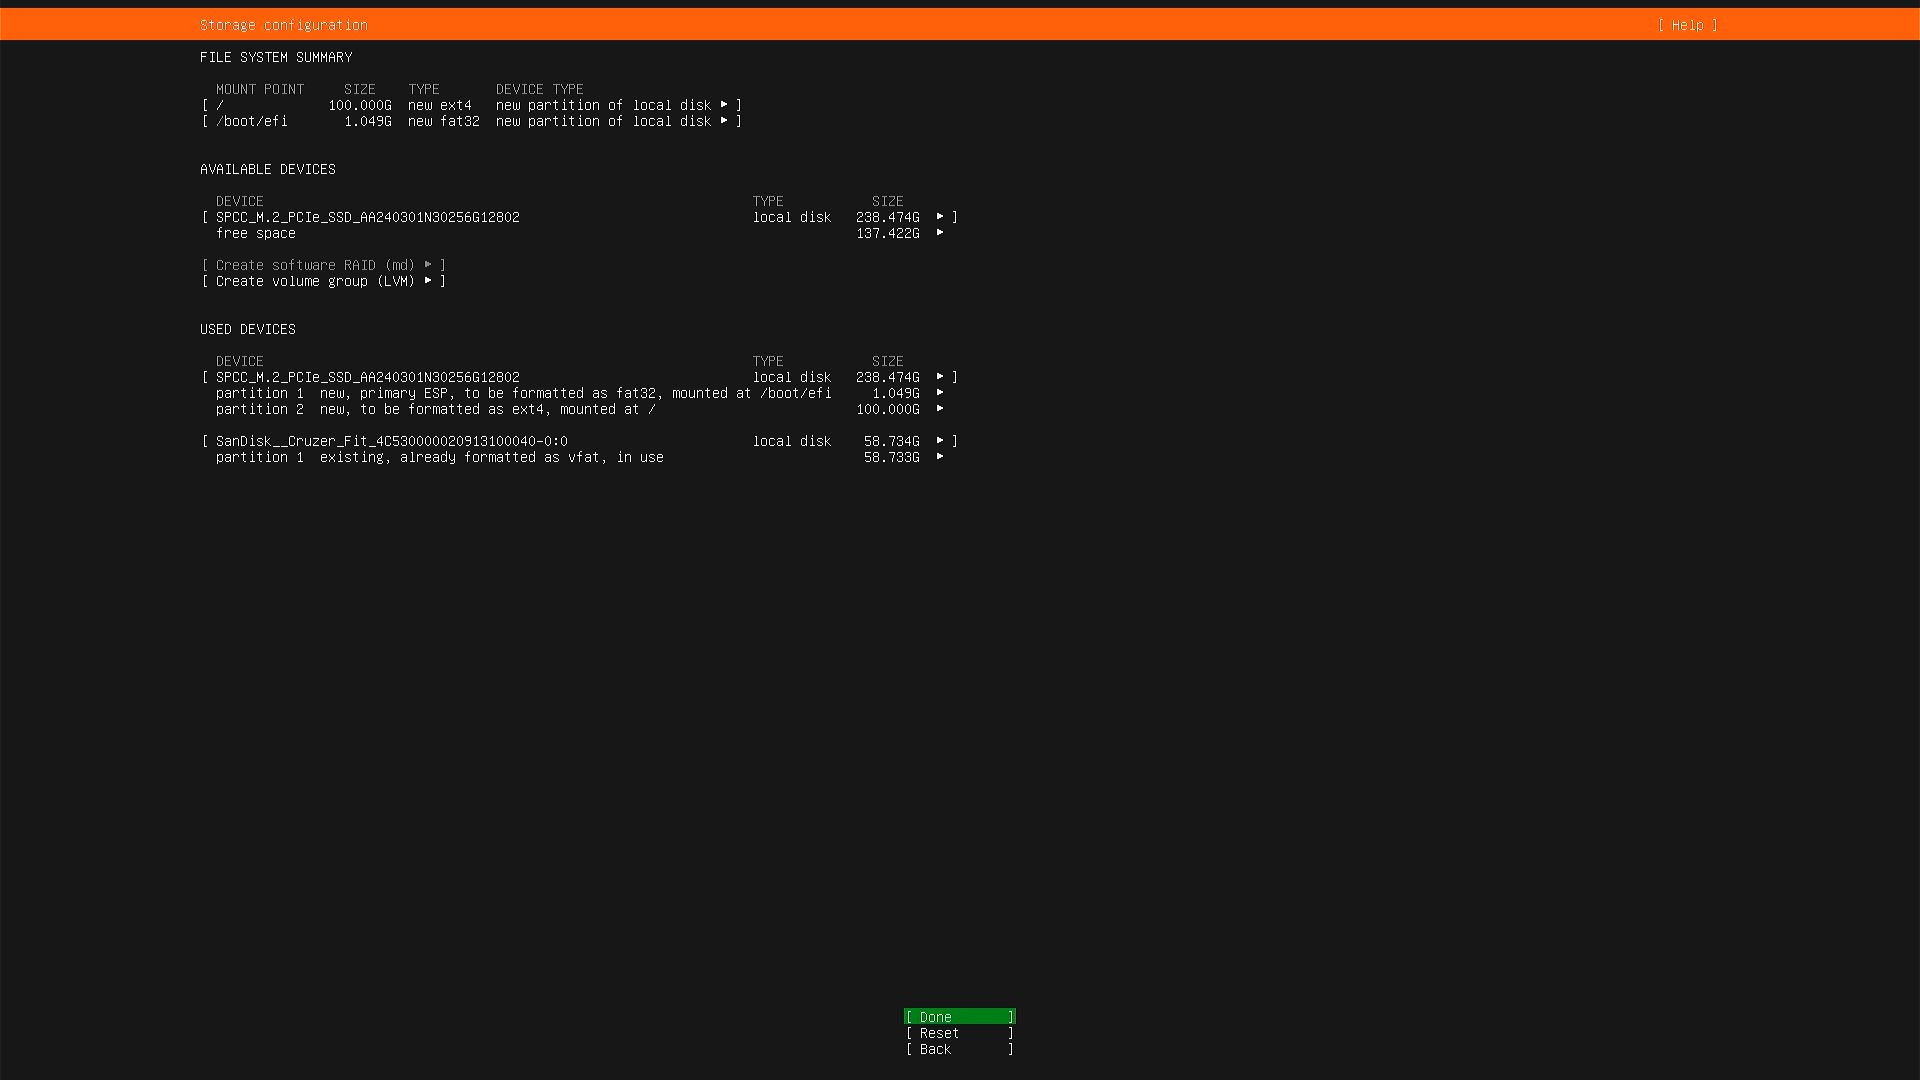The height and width of the screenshot is (1080, 1920).
Task: Click the Reset button
Action: (x=960, y=1033)
